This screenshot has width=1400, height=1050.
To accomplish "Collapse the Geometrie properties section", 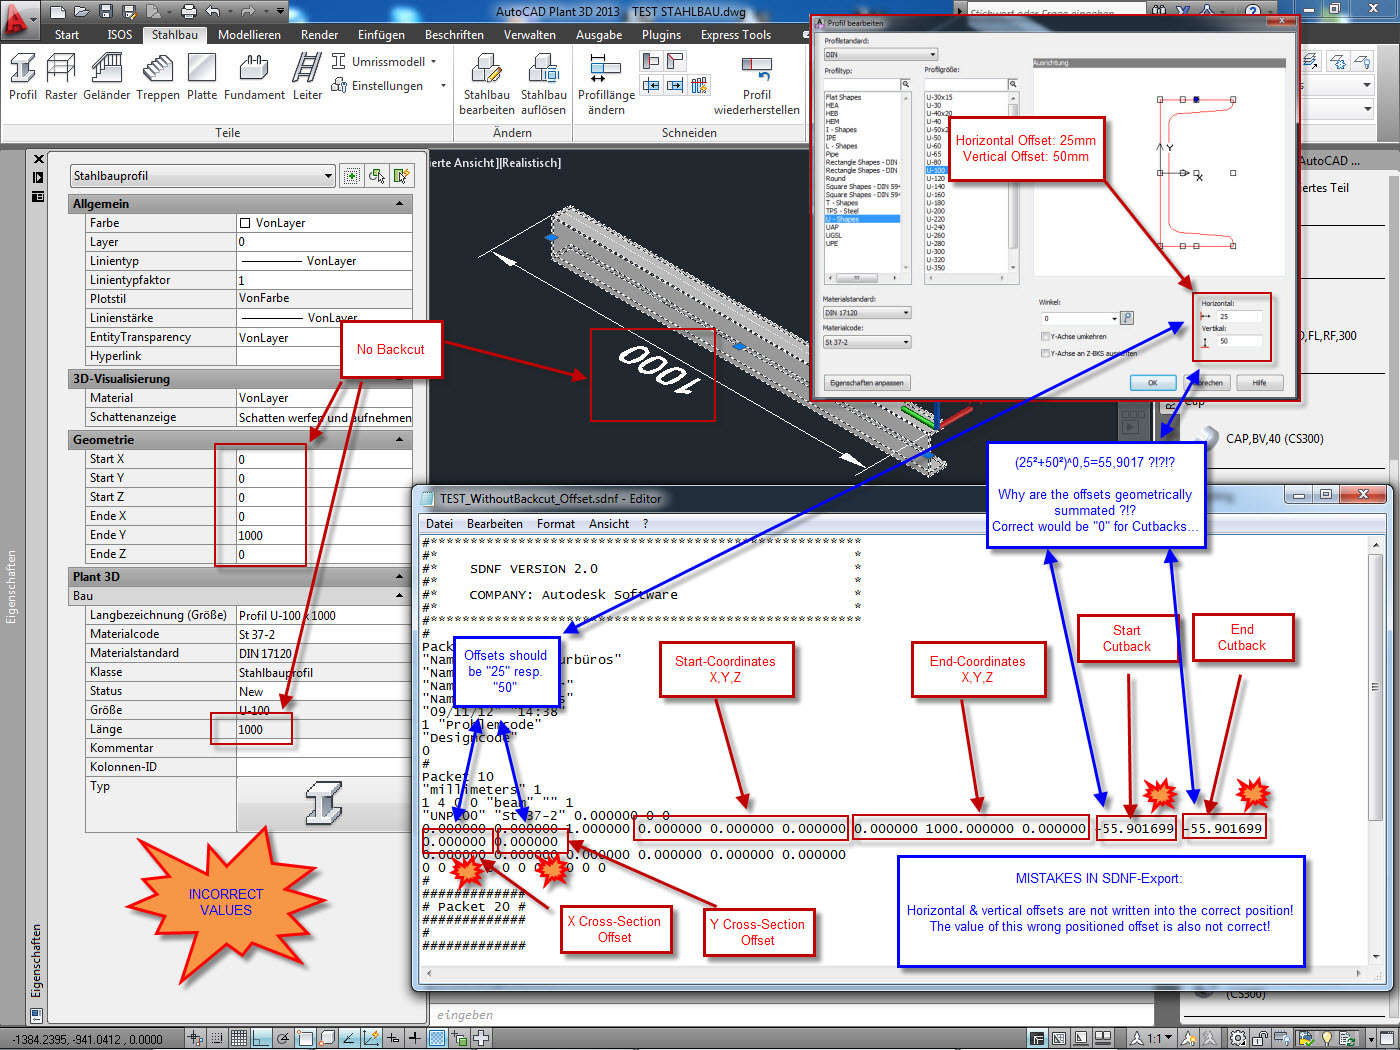I will click(x=400, y=440).
